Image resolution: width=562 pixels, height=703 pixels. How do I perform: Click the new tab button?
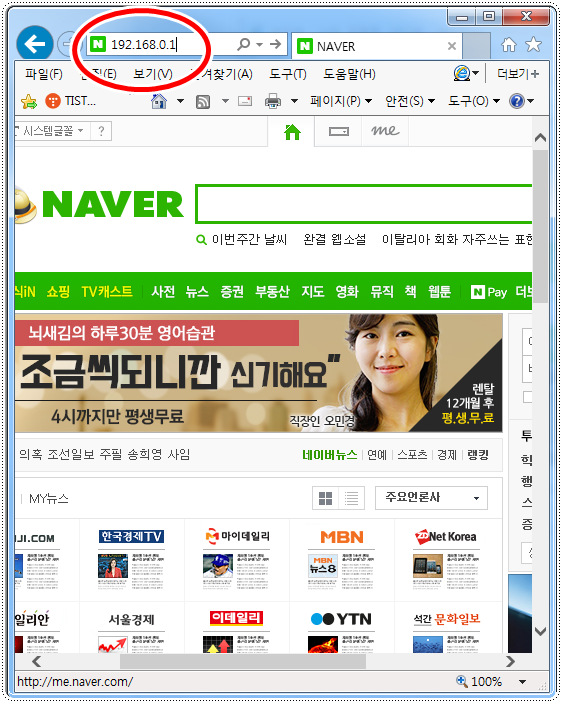[476, 46]
